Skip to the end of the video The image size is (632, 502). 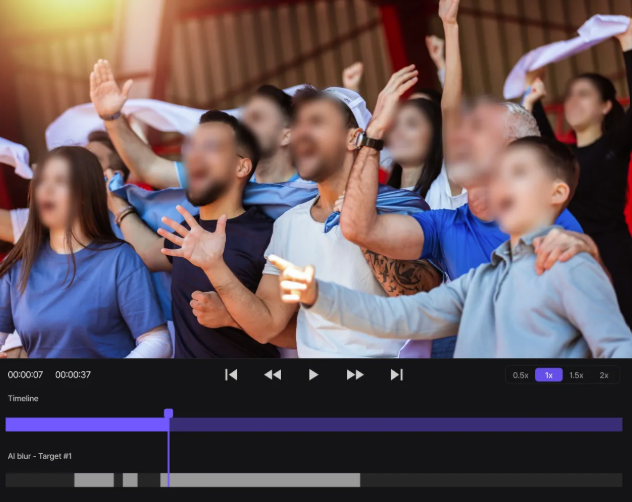pos(396,375)
